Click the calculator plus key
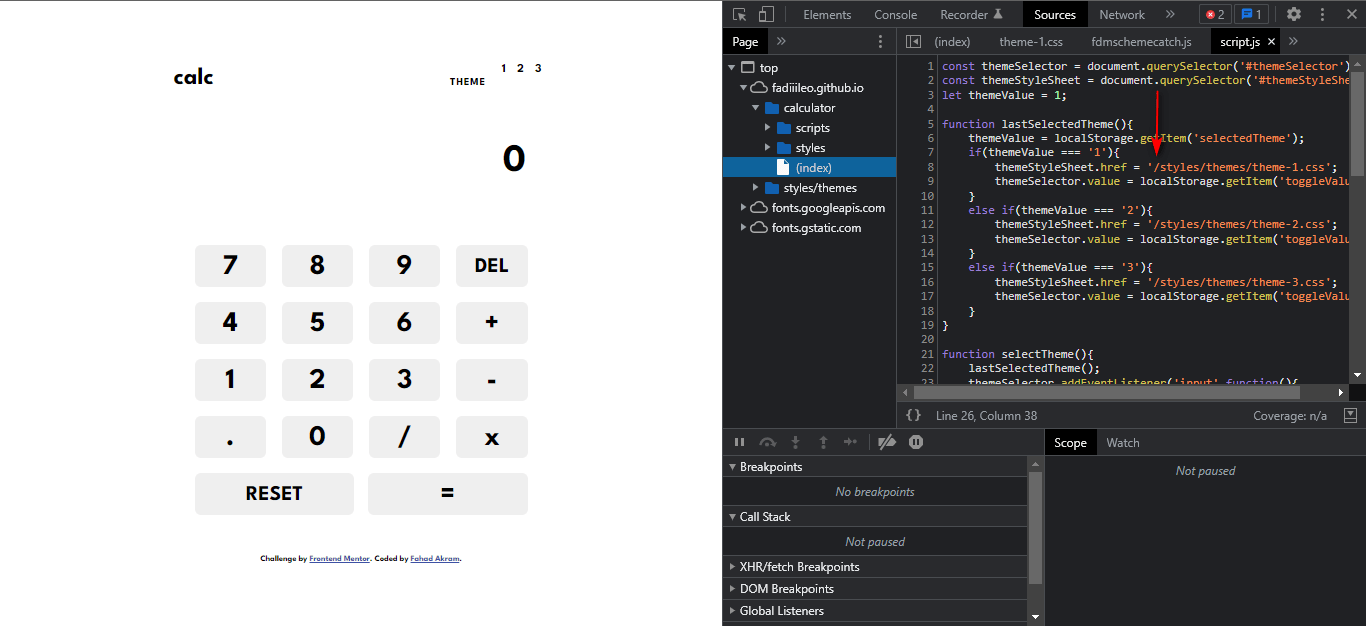 tap(492, 323)
